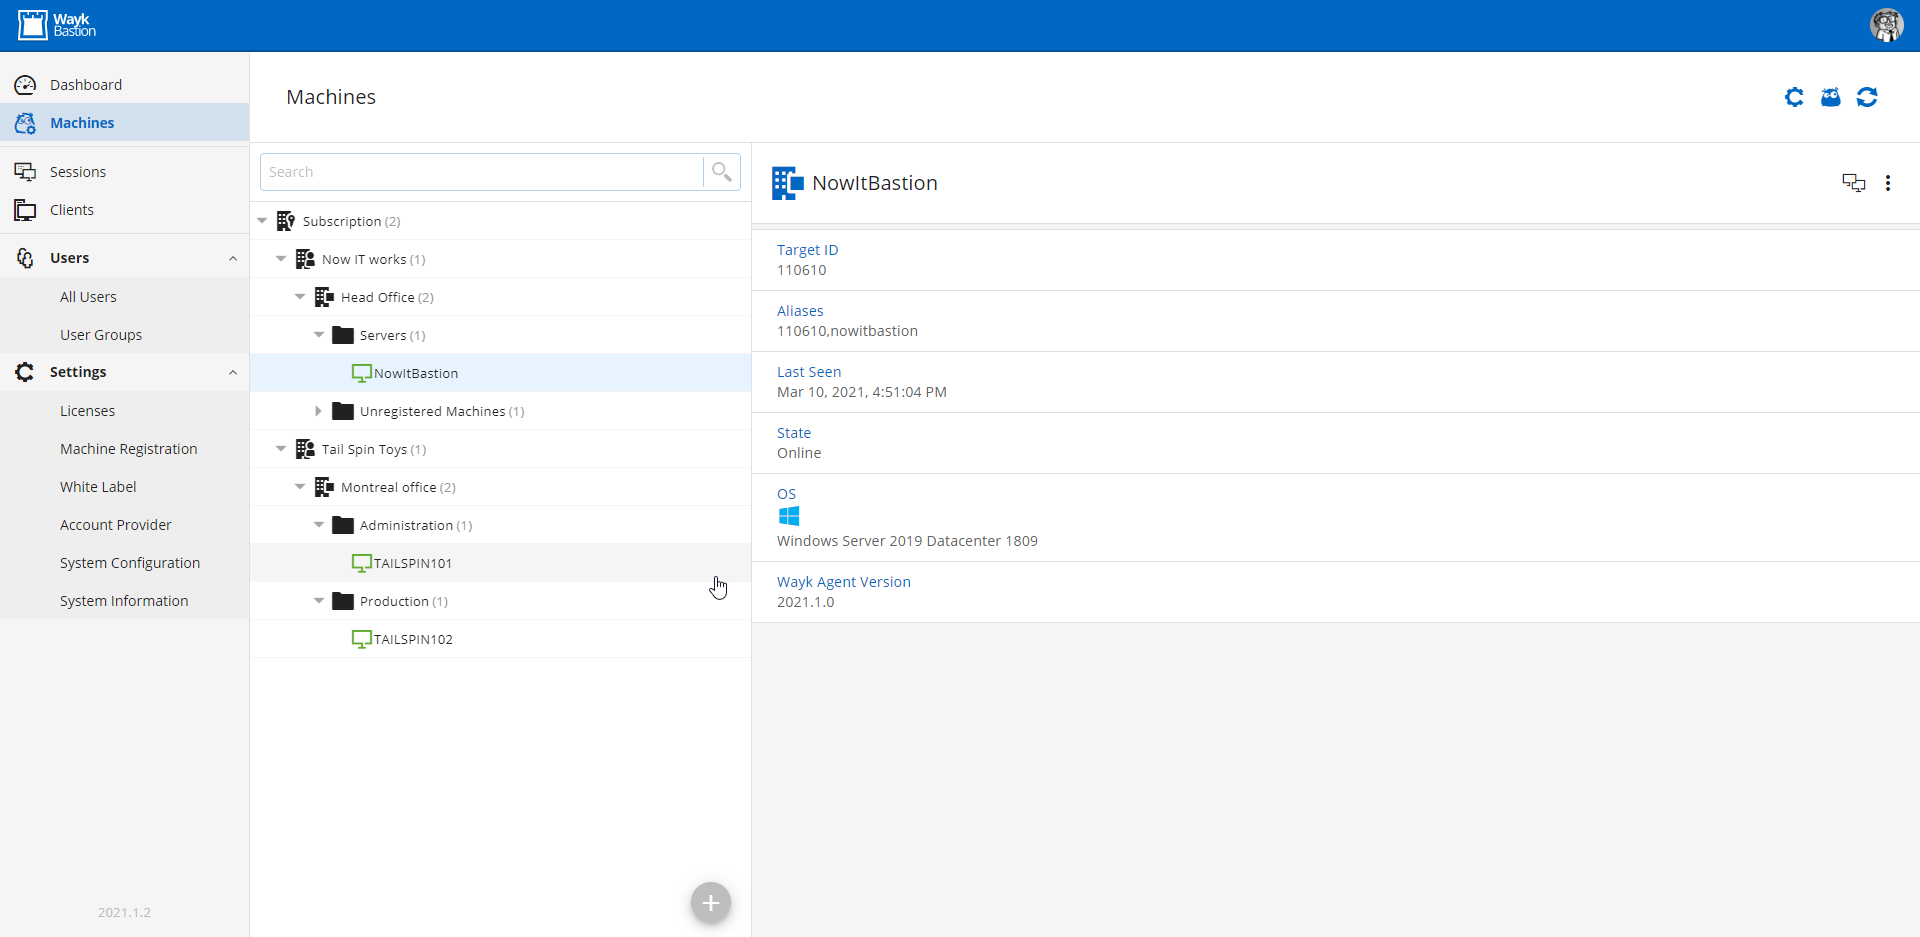Expand the Unregistered Machines folder
Viewport: 1920px width, 937px height.
coord(319,411)
